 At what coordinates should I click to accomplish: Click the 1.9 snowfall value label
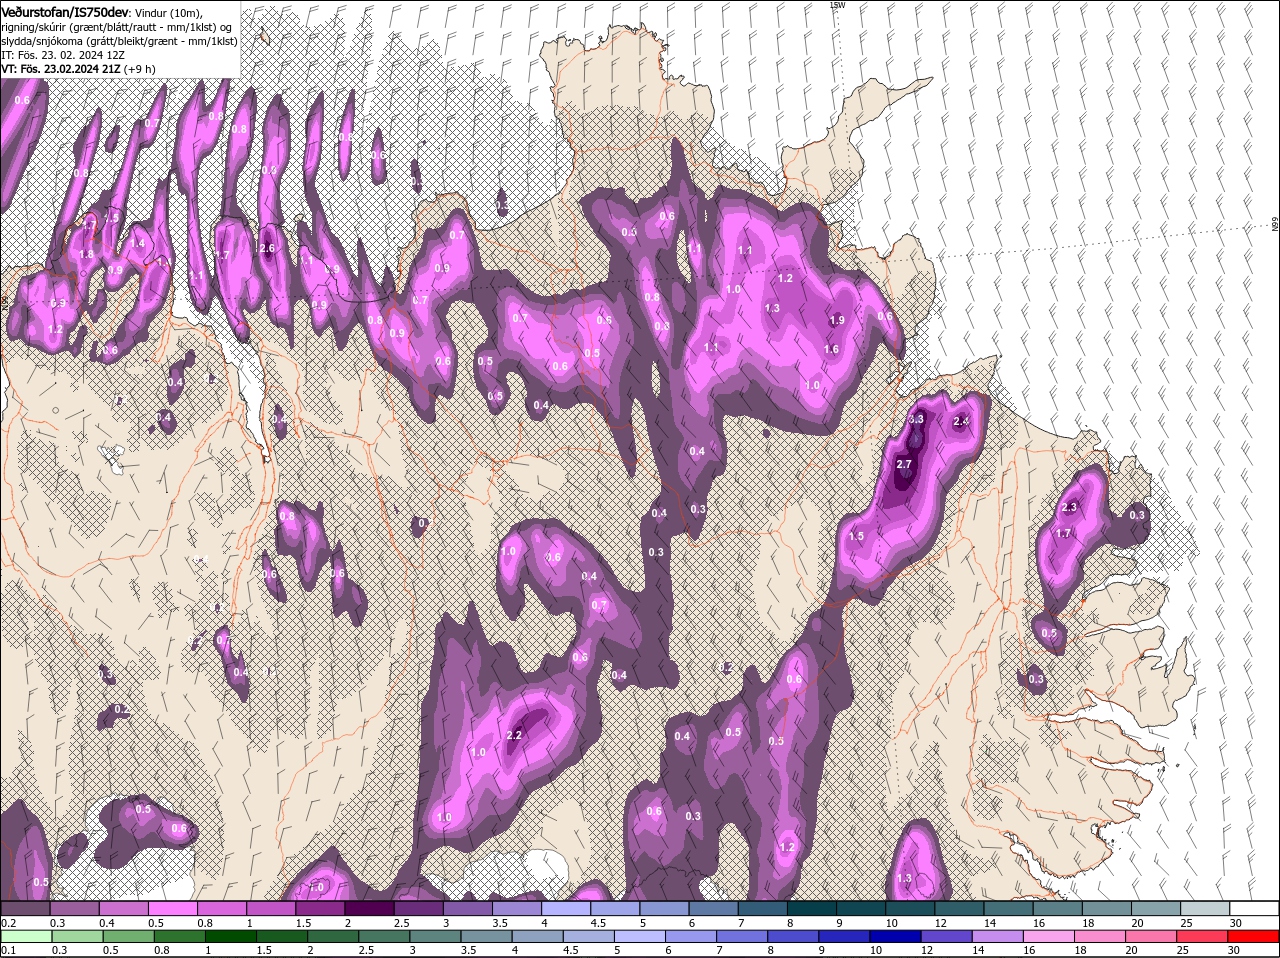coord(837,320)
